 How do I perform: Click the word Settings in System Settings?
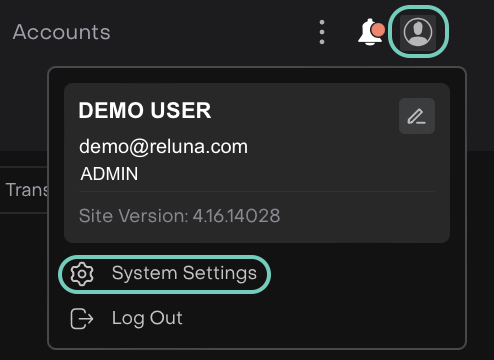pos(220,274)
